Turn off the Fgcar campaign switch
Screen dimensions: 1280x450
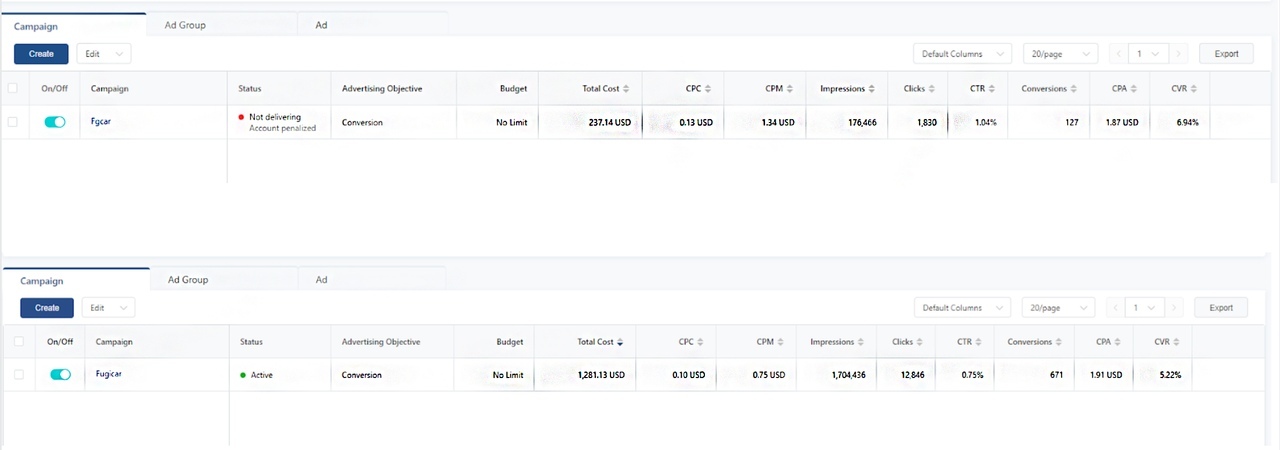tap(55, 122)
